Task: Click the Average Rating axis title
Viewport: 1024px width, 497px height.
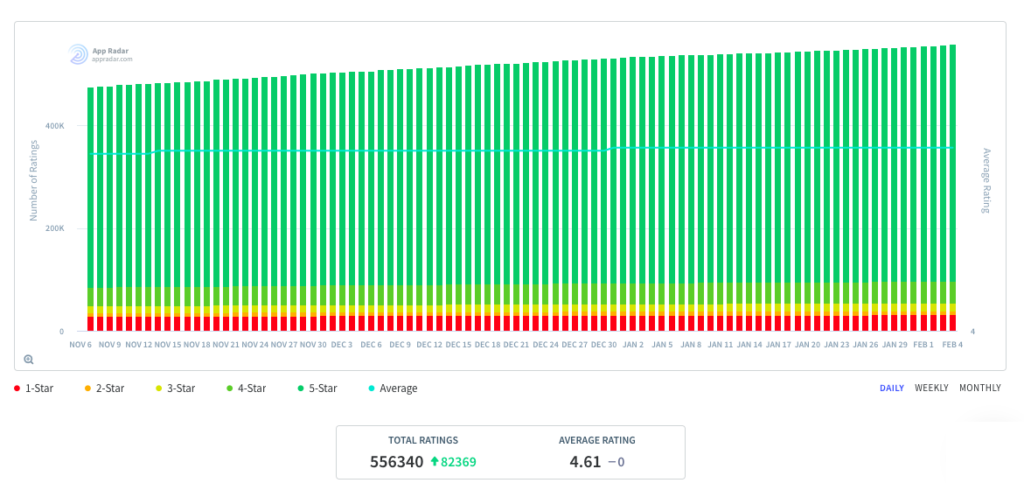Action: [x=986, y=180]
